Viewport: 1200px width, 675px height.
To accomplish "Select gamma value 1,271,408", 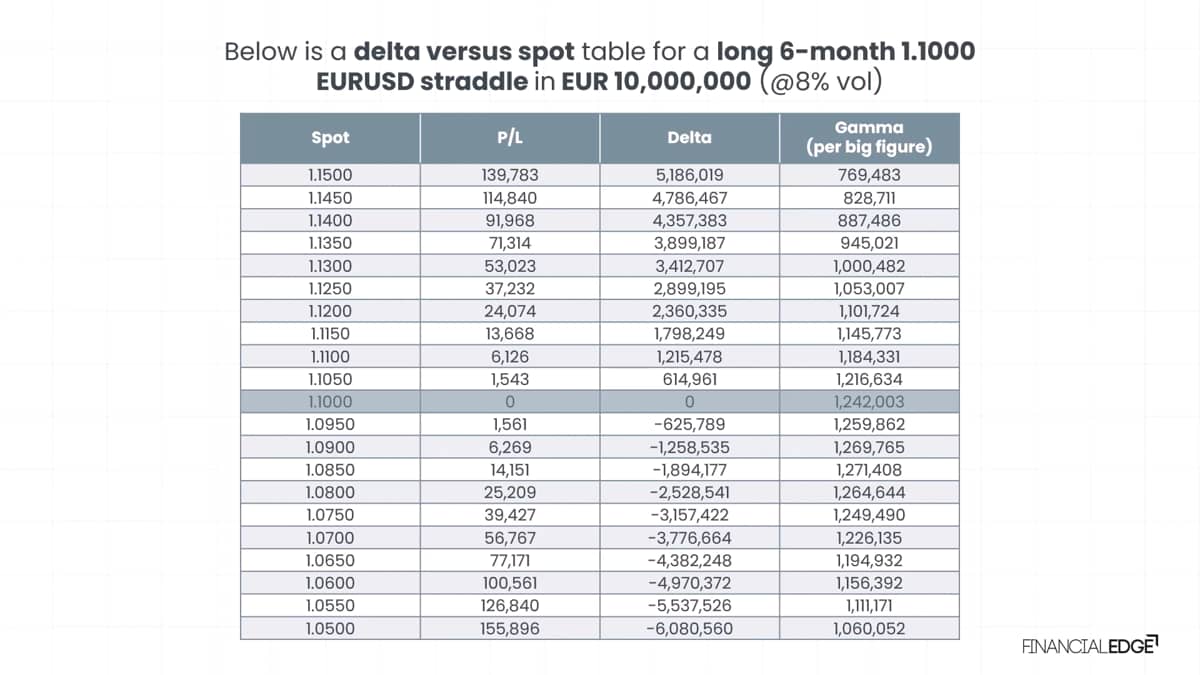I will pos(869,469).
